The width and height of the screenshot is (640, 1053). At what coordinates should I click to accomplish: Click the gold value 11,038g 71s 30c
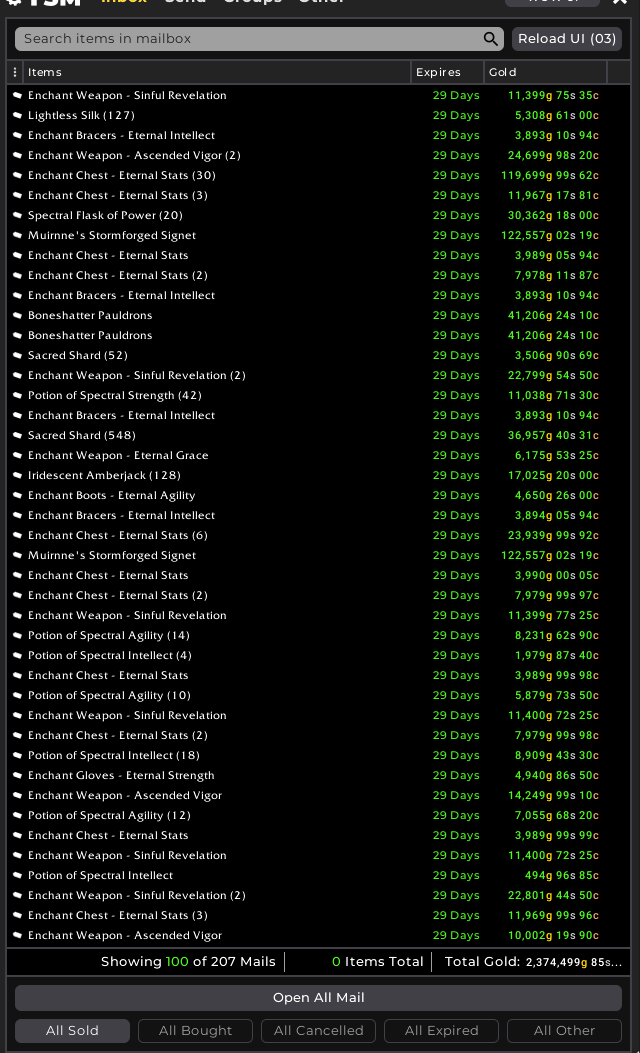(x=553, y=396)
